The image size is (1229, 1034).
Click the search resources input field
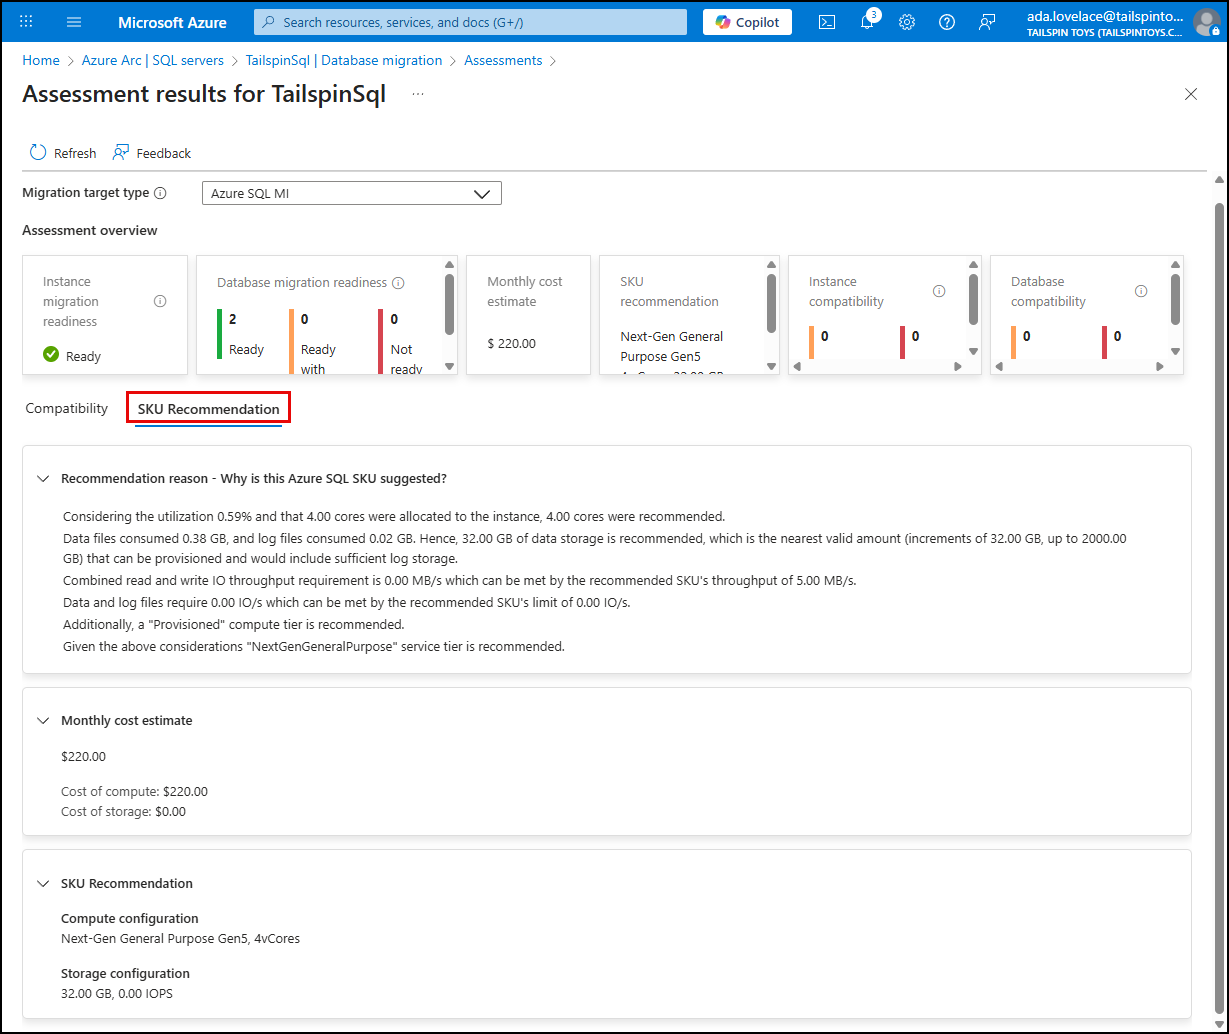click(x=470, y=21)
